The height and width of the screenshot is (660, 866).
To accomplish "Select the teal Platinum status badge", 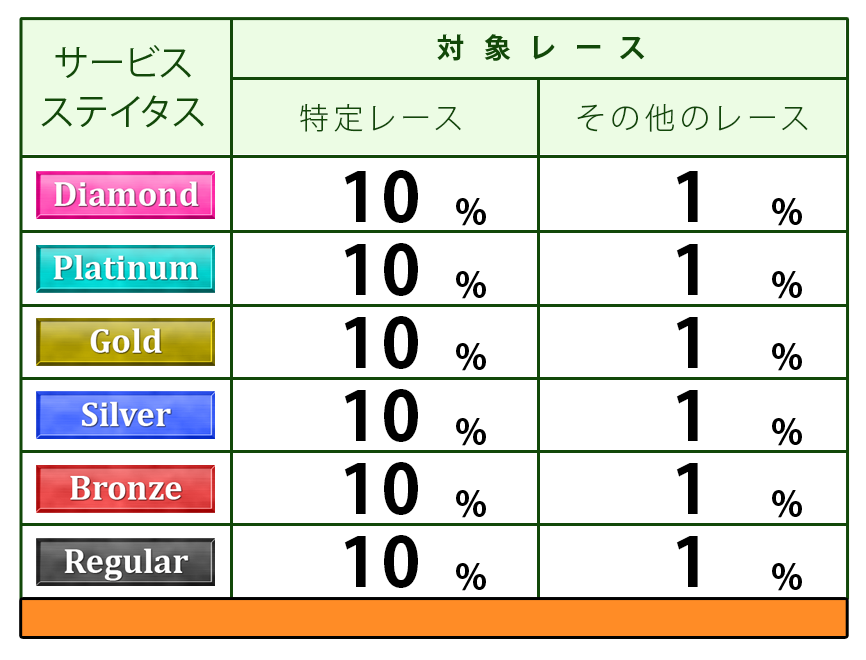I will click(x=125, y=268).
